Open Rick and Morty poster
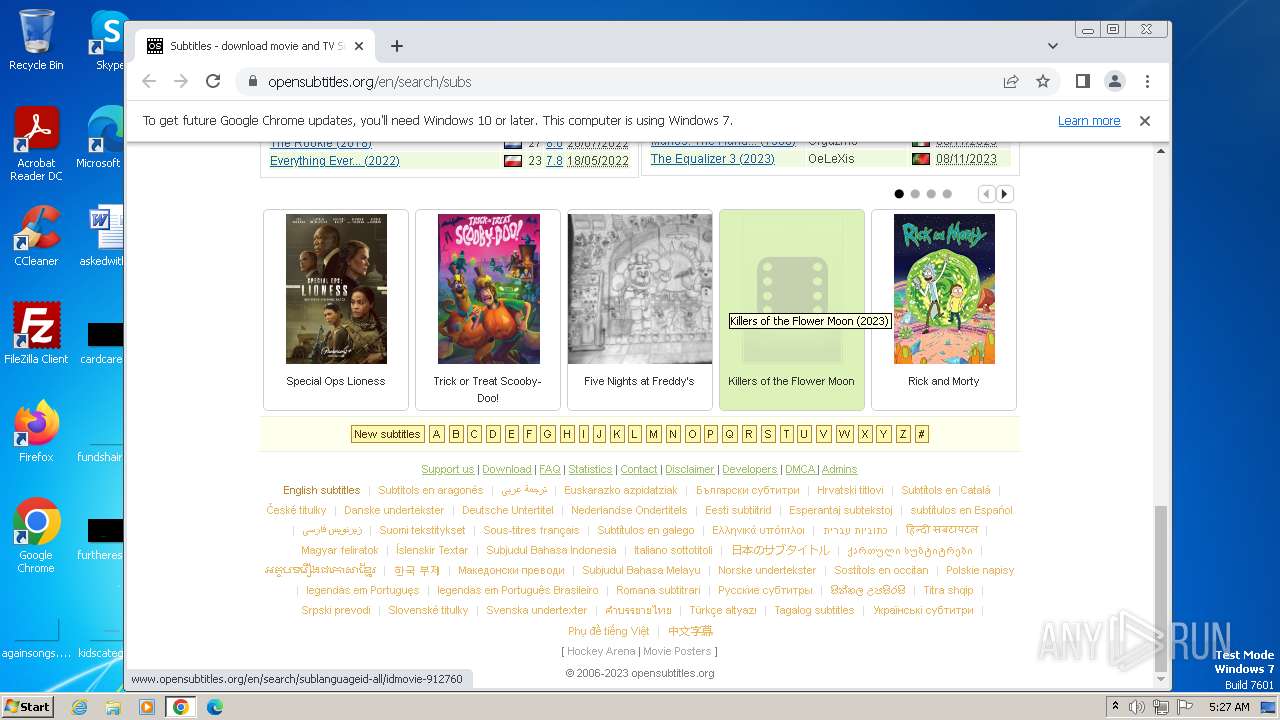1280x720 pixels. pyautogui.click(x=944, y=289)
